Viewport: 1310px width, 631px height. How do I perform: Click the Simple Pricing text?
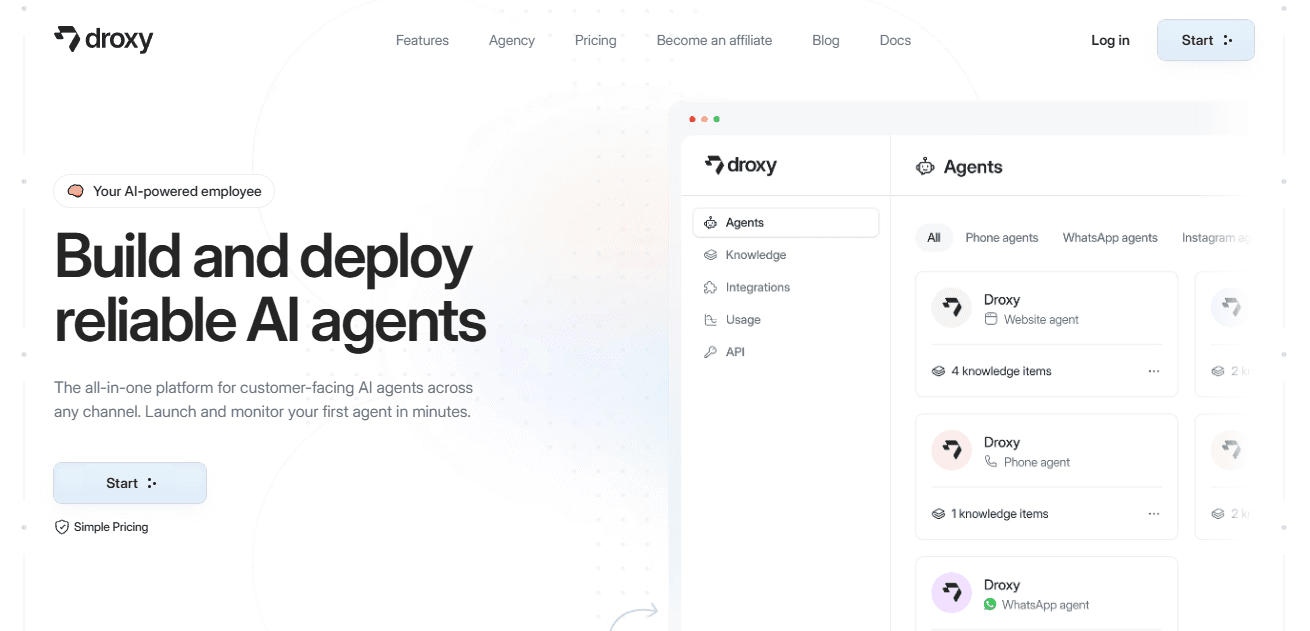111,527
